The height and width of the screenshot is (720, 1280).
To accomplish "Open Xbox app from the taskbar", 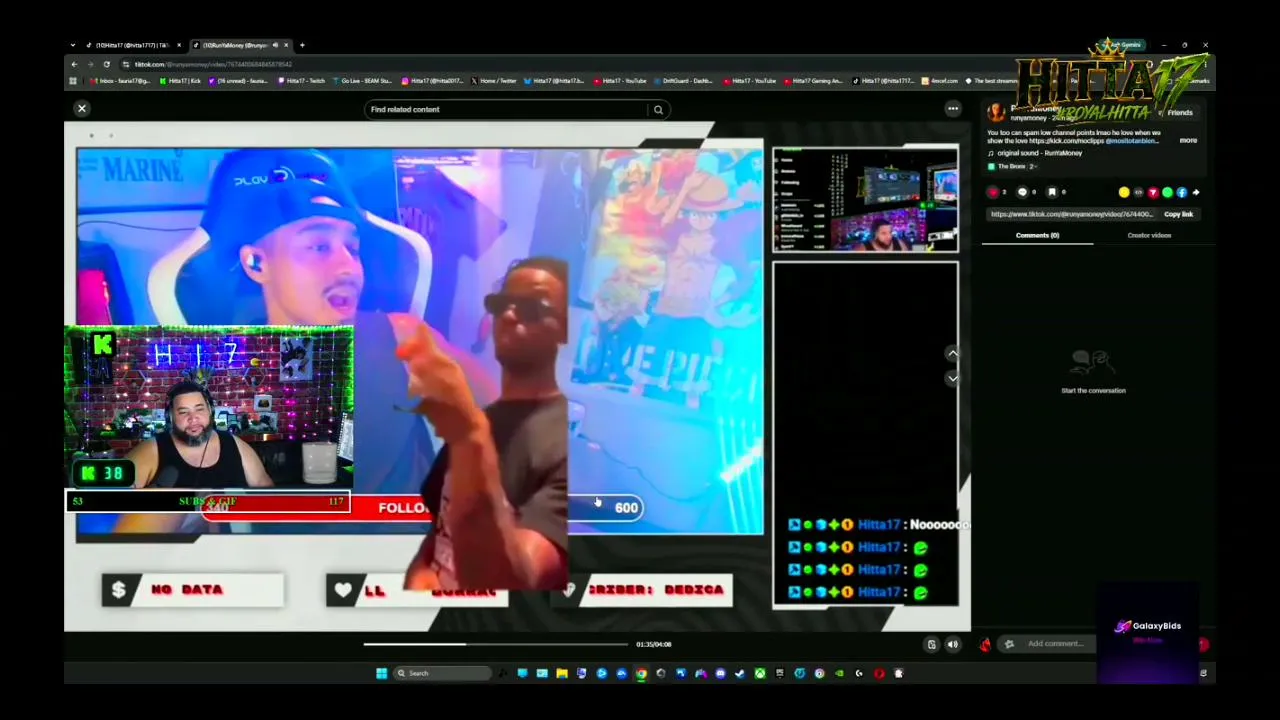I will pyautogui.click(x=760, y=673).
